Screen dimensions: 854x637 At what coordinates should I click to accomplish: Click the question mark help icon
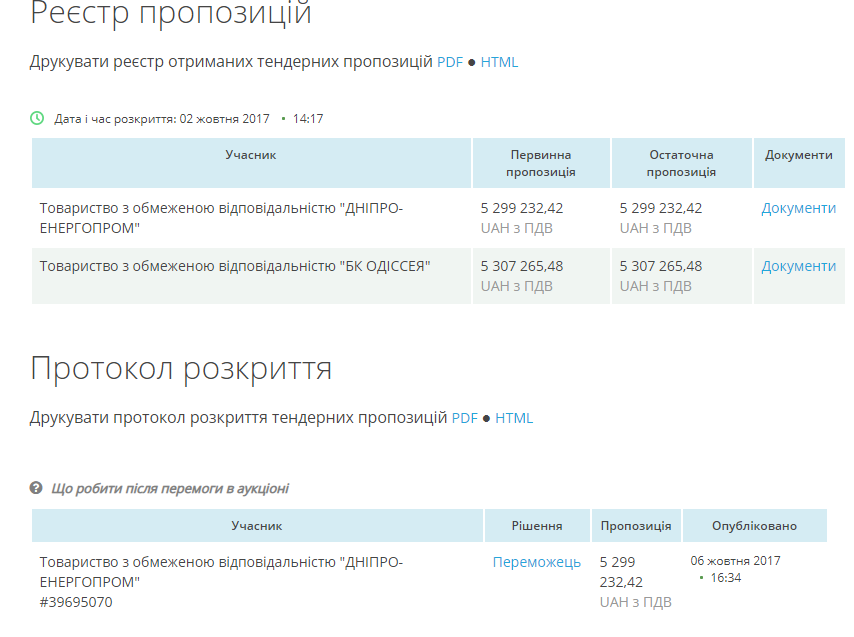(36, 488)
